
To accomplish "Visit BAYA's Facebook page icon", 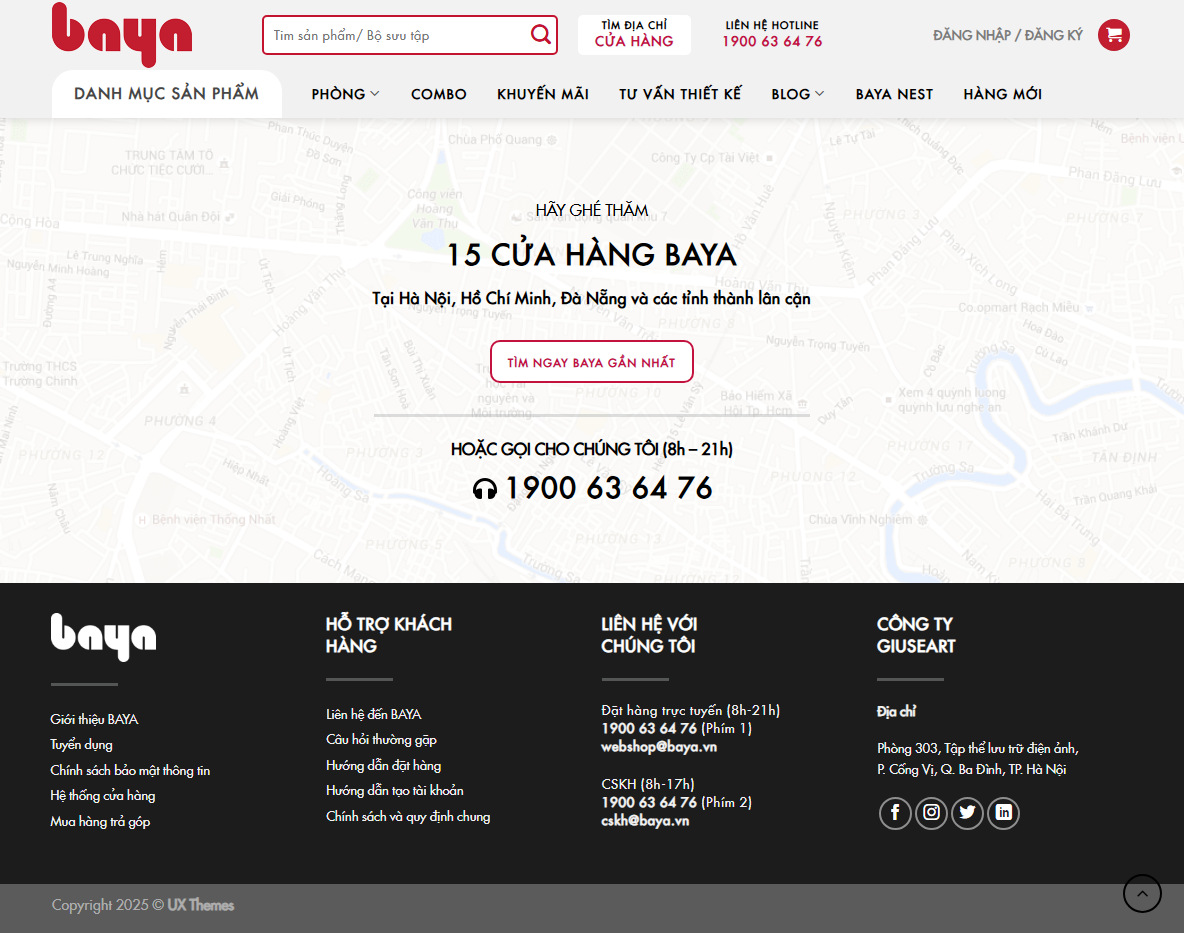I will [x=895, y=813].
